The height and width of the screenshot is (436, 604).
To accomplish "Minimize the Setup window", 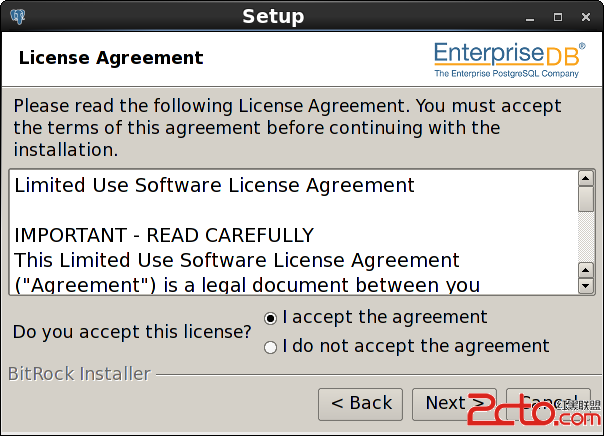I will click(x=530, y=17).
